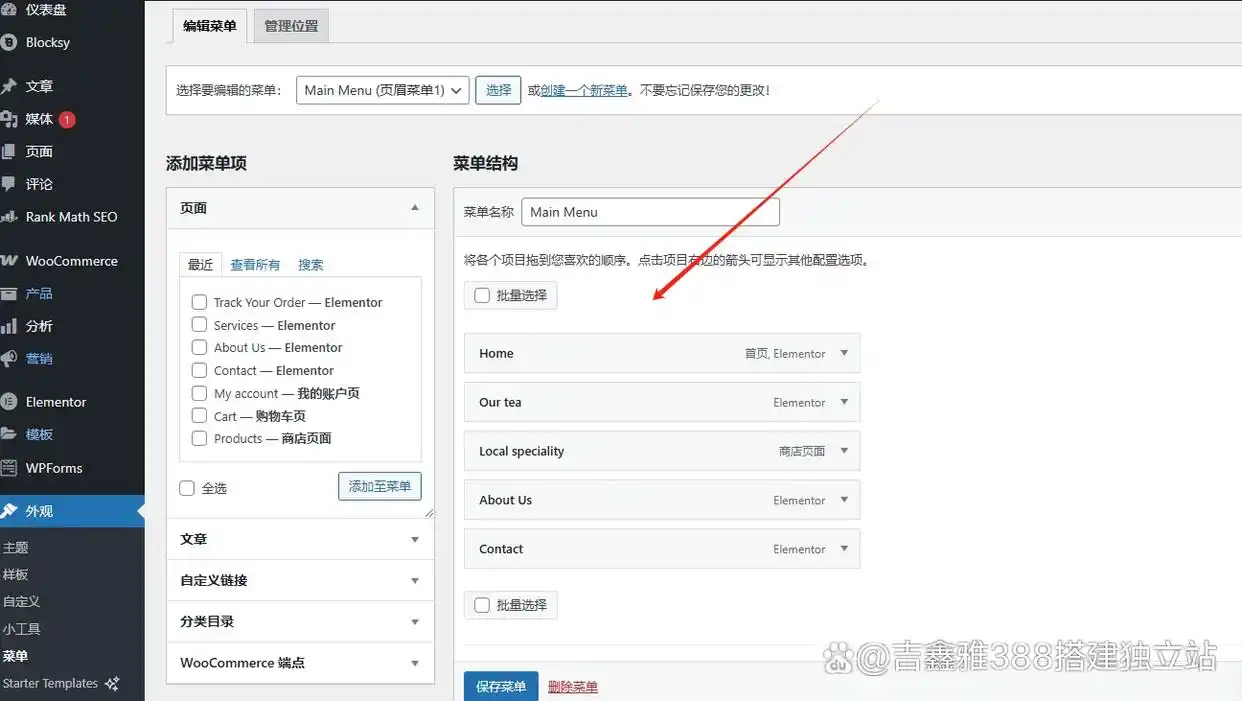Screen dimensions: 1242x701
Task: Open WooCommerce from the sidebar icon
Action: click(9, 261)
